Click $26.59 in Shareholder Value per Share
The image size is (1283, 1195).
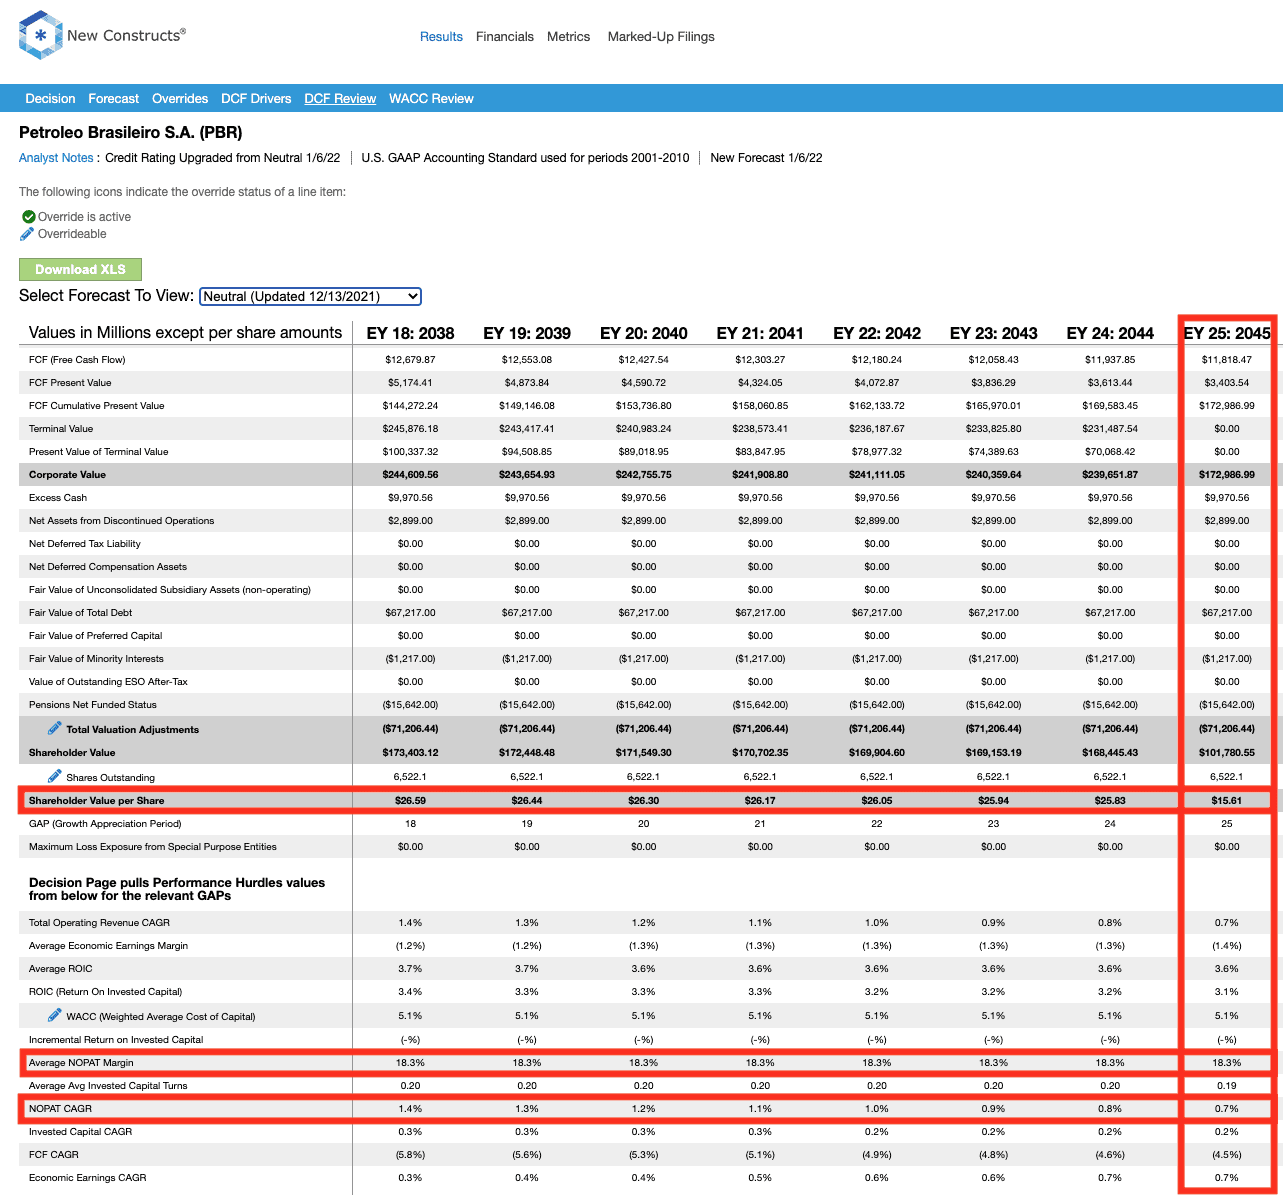pyautogui.click(x=410, y=801)
